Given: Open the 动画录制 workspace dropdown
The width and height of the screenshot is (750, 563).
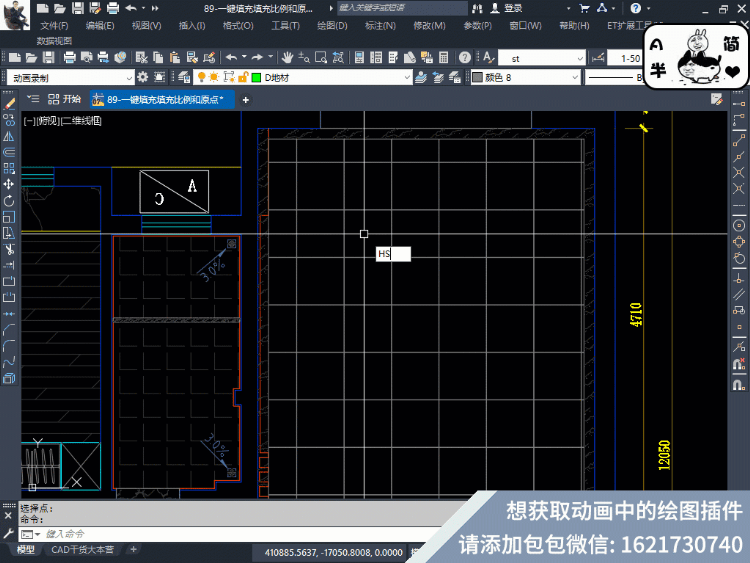Looking at the screenshot, I should click(x=129, y=77).
